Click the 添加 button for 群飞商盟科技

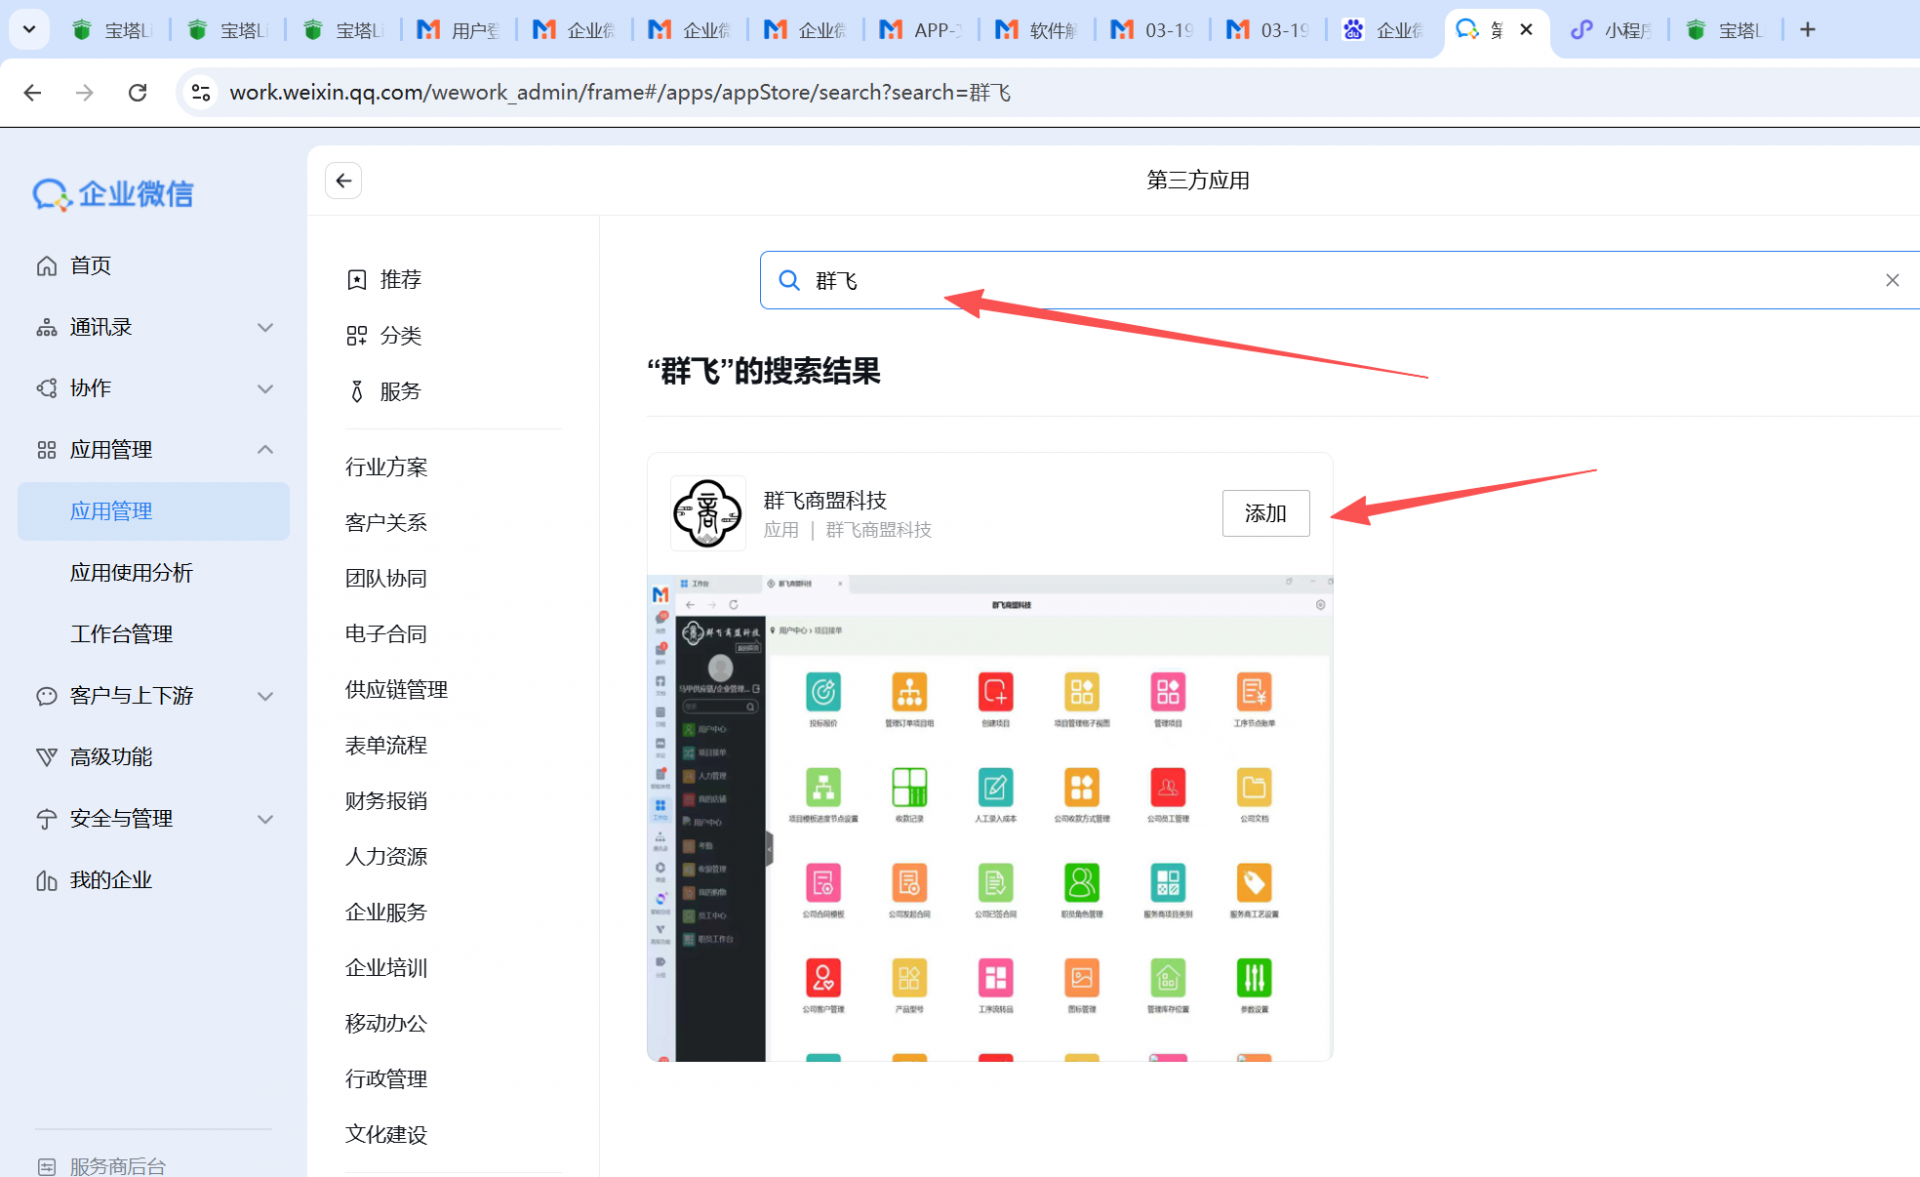[x=1265, y=513]
